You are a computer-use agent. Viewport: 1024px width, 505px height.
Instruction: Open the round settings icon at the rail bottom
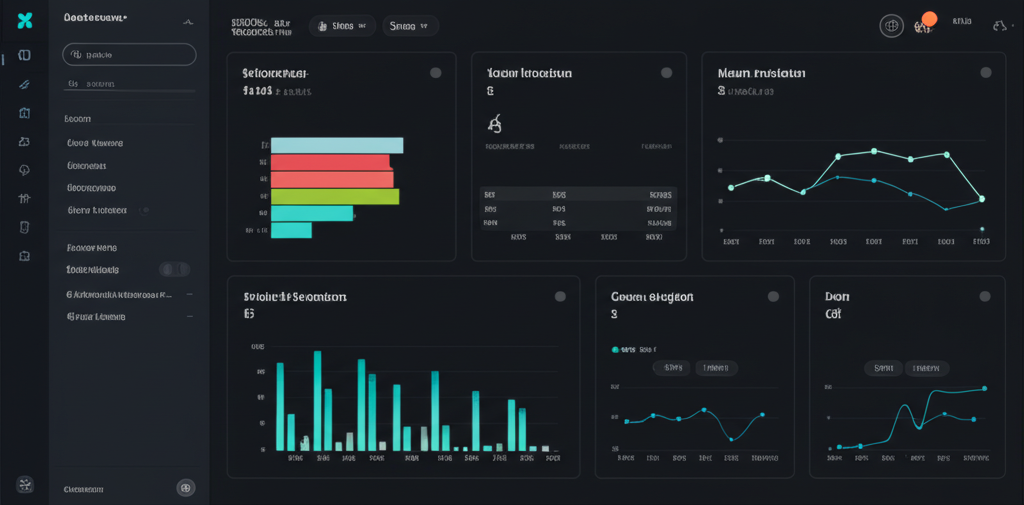coord(25,485)
